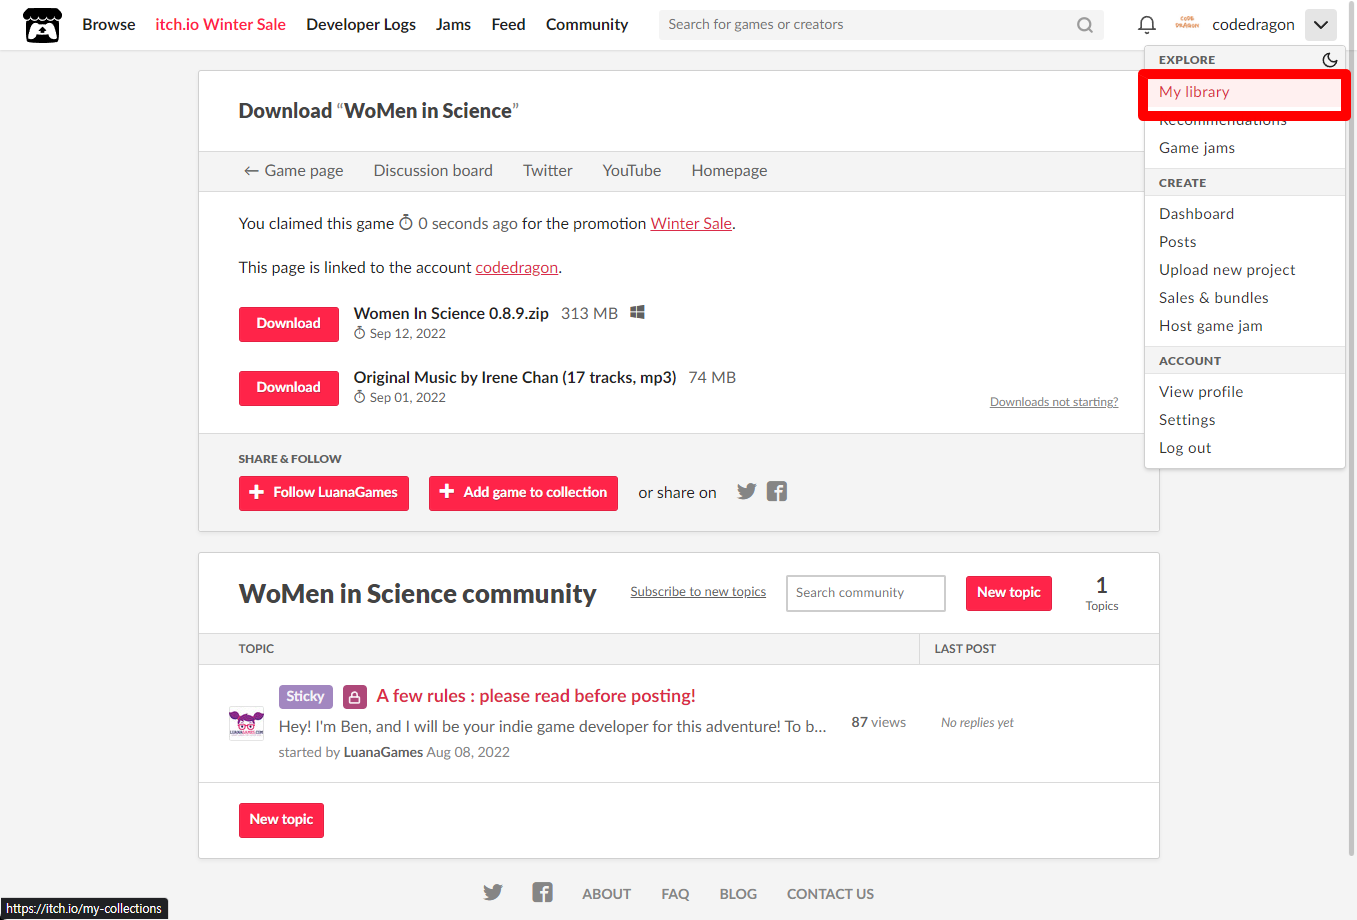This screenshot has width=1357, height=920.
Task: Click the itch.io logo icon
Action: tap(42, 25)
